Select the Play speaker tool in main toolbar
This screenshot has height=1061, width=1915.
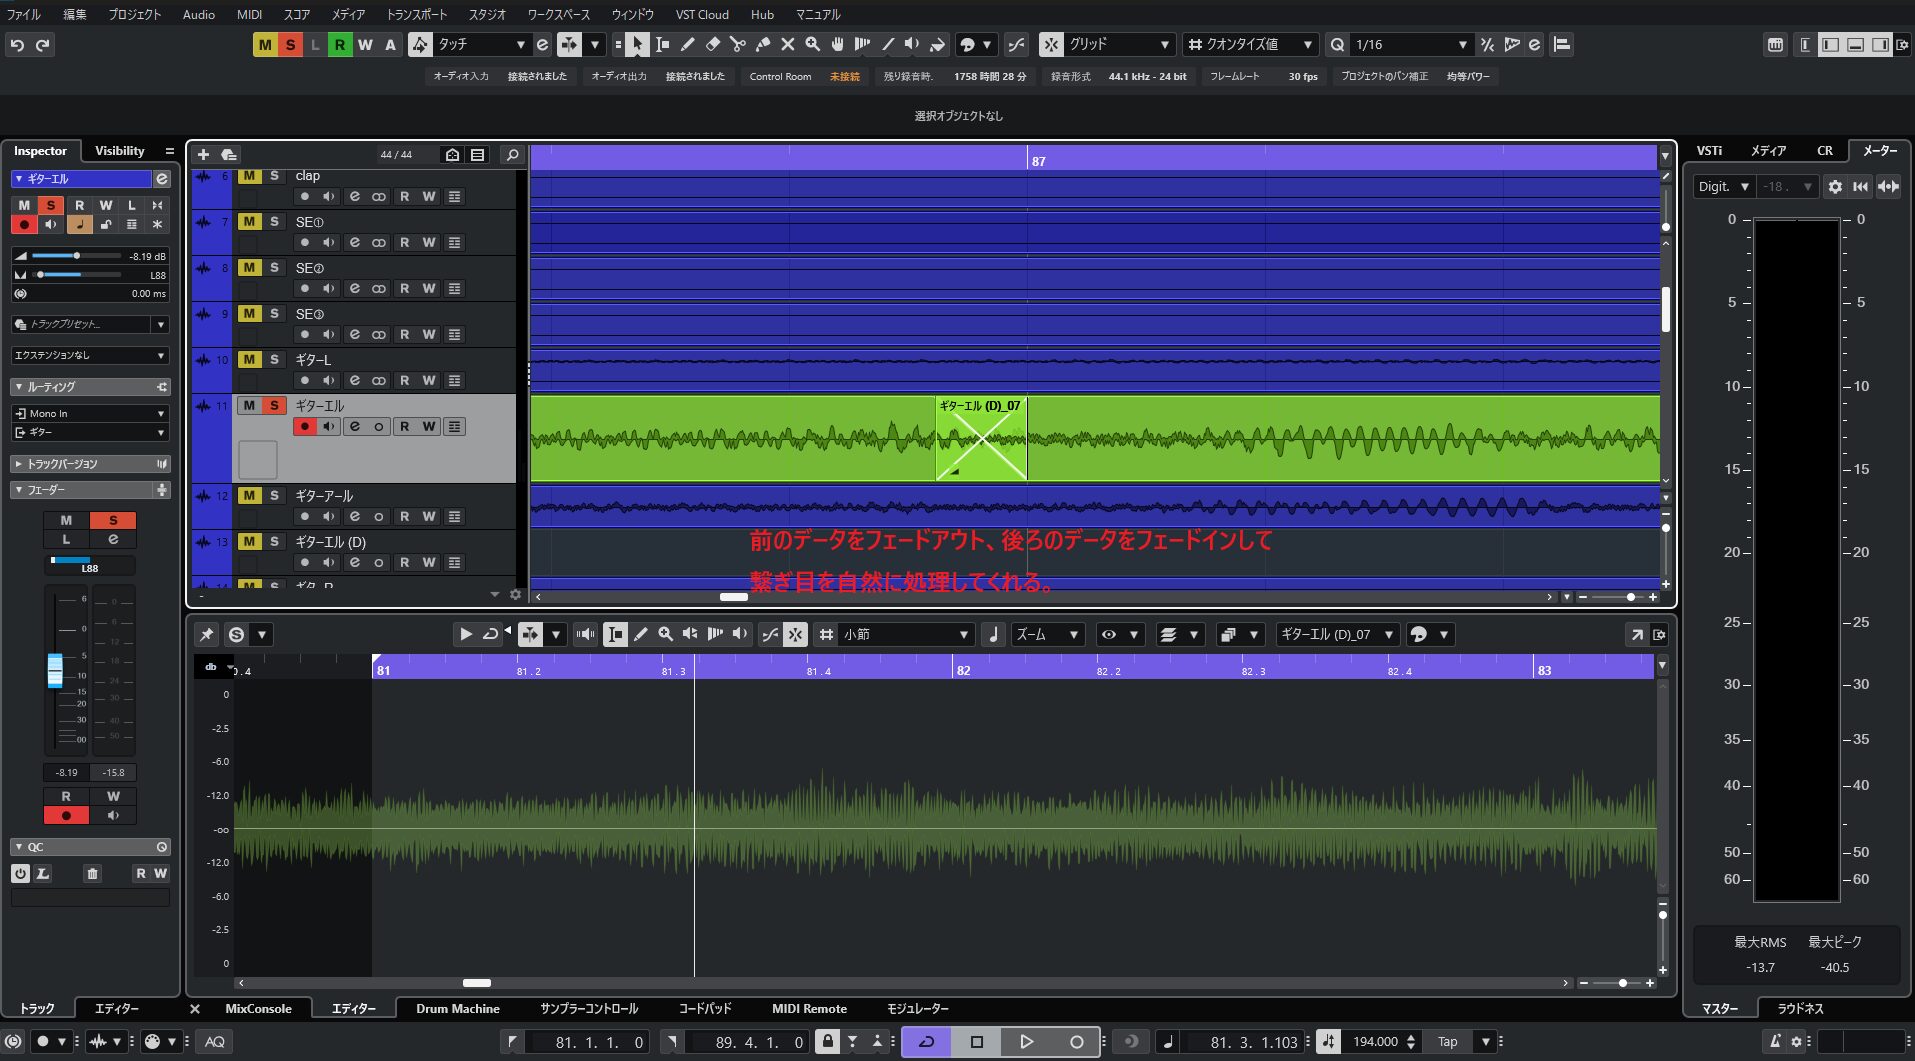pos(912,44)
